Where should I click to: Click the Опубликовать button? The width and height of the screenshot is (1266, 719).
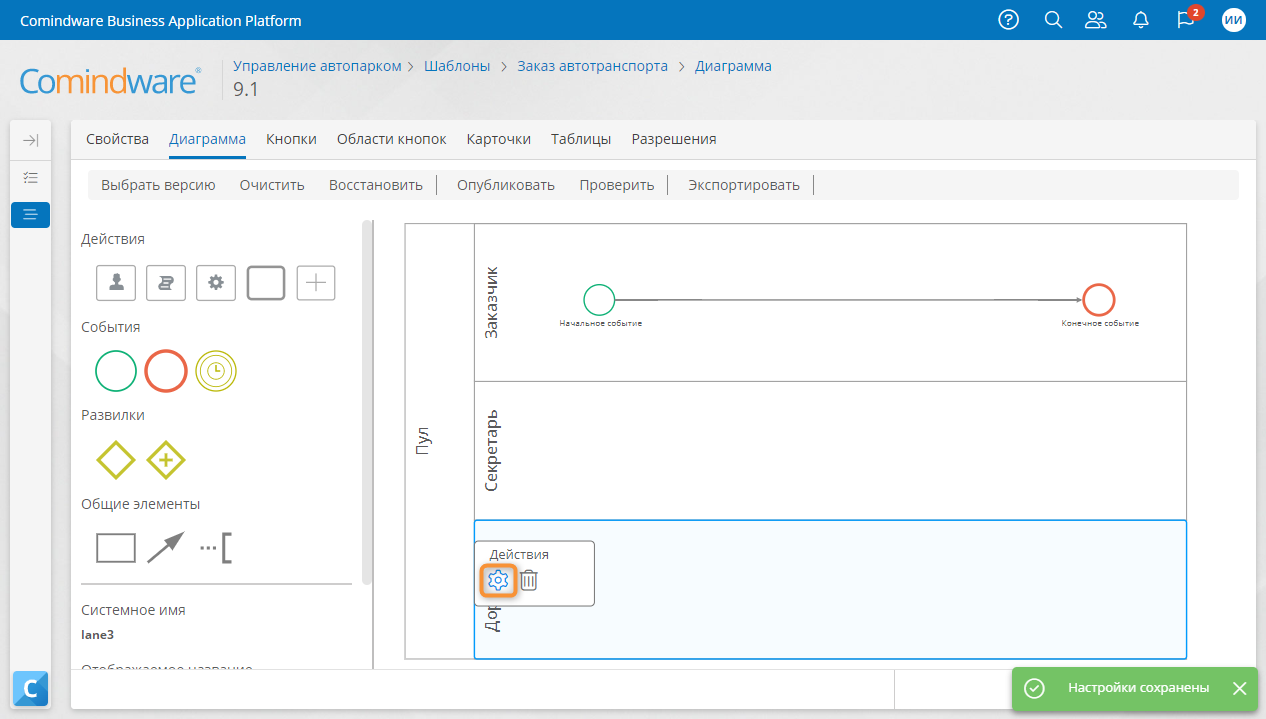pos(506,185)
